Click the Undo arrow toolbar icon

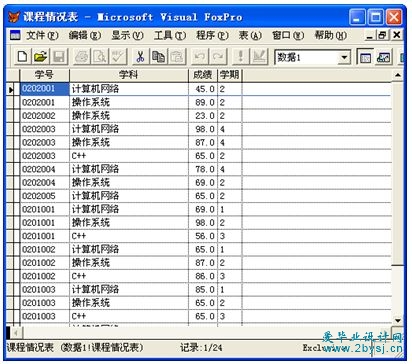click(200, 57)
